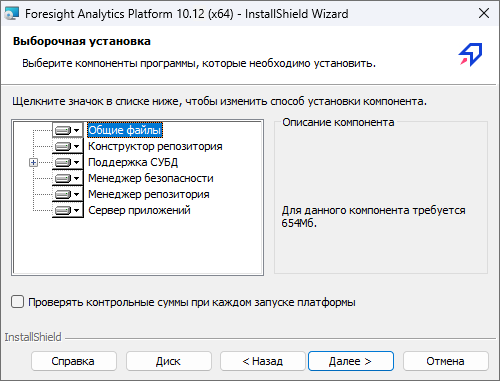This screenshot has height=381, width=500.
Task: Click the installer icon in title bar
Action: click(x=12, y=13)
